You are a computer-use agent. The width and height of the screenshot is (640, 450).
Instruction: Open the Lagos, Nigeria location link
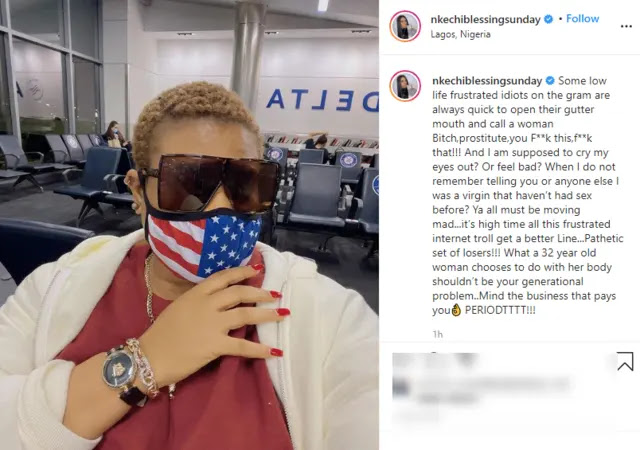click(x=460, y=34)
